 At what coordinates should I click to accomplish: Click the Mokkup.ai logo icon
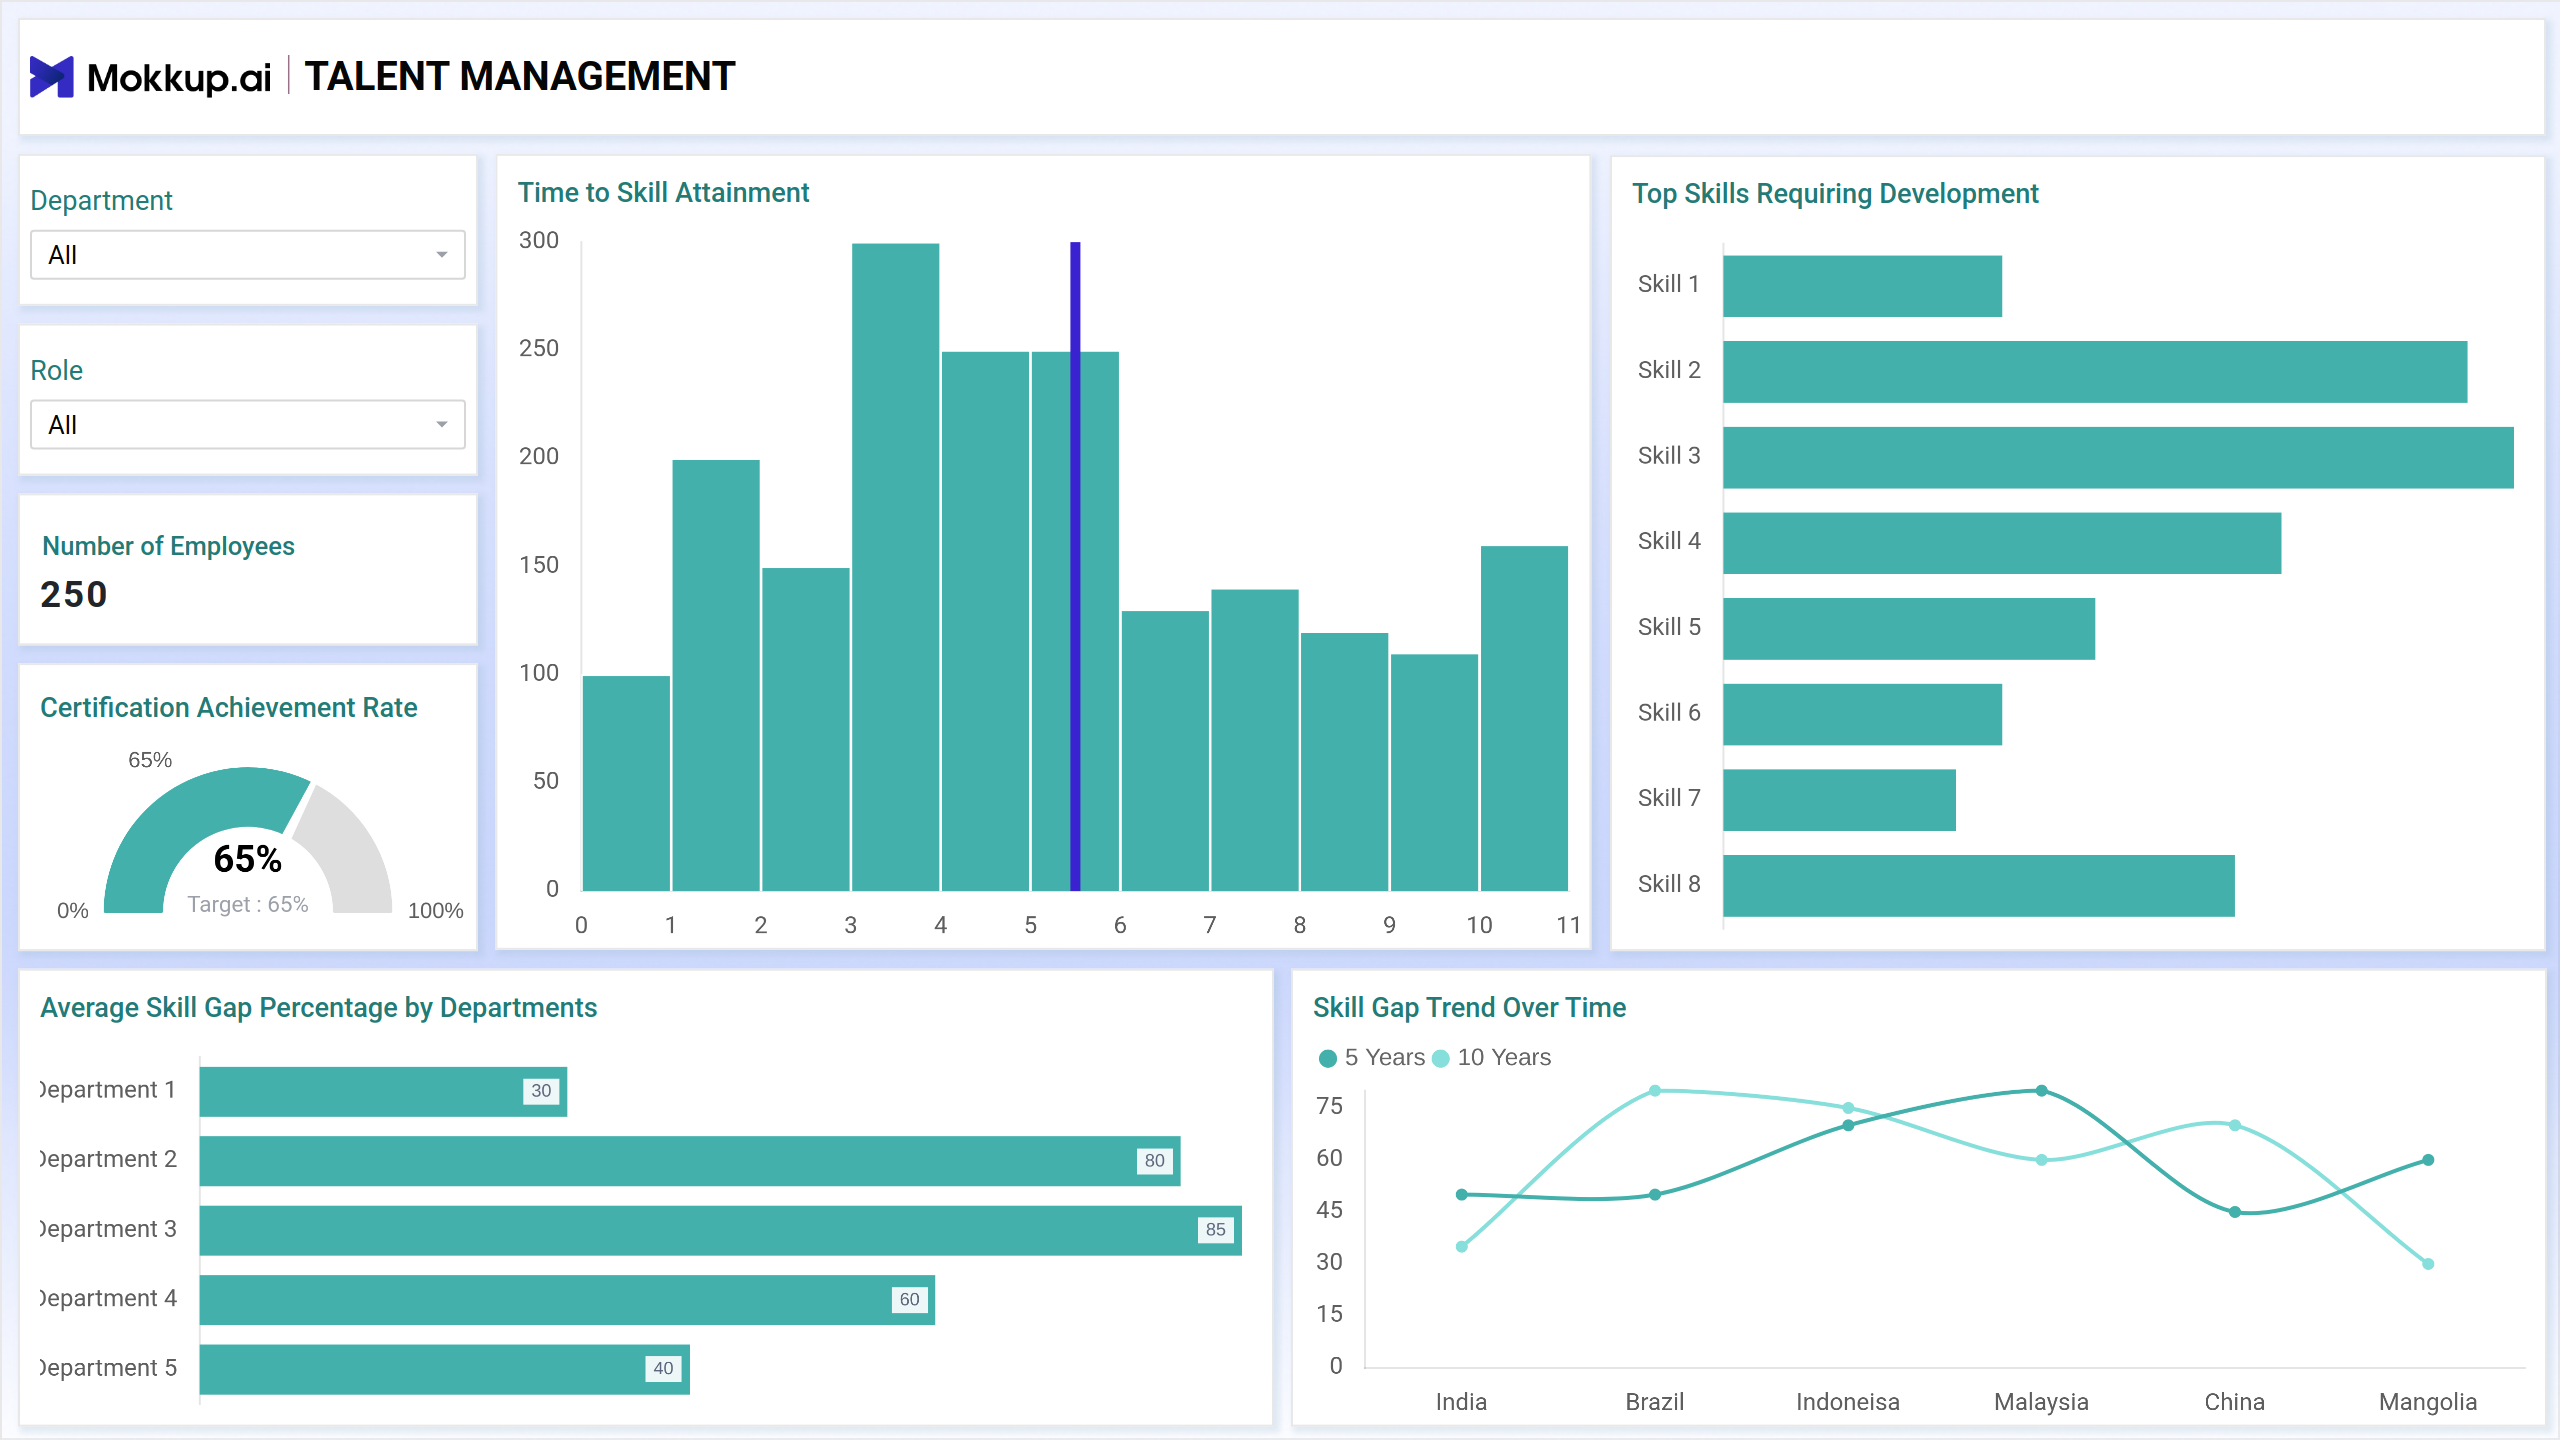[51, 77]
